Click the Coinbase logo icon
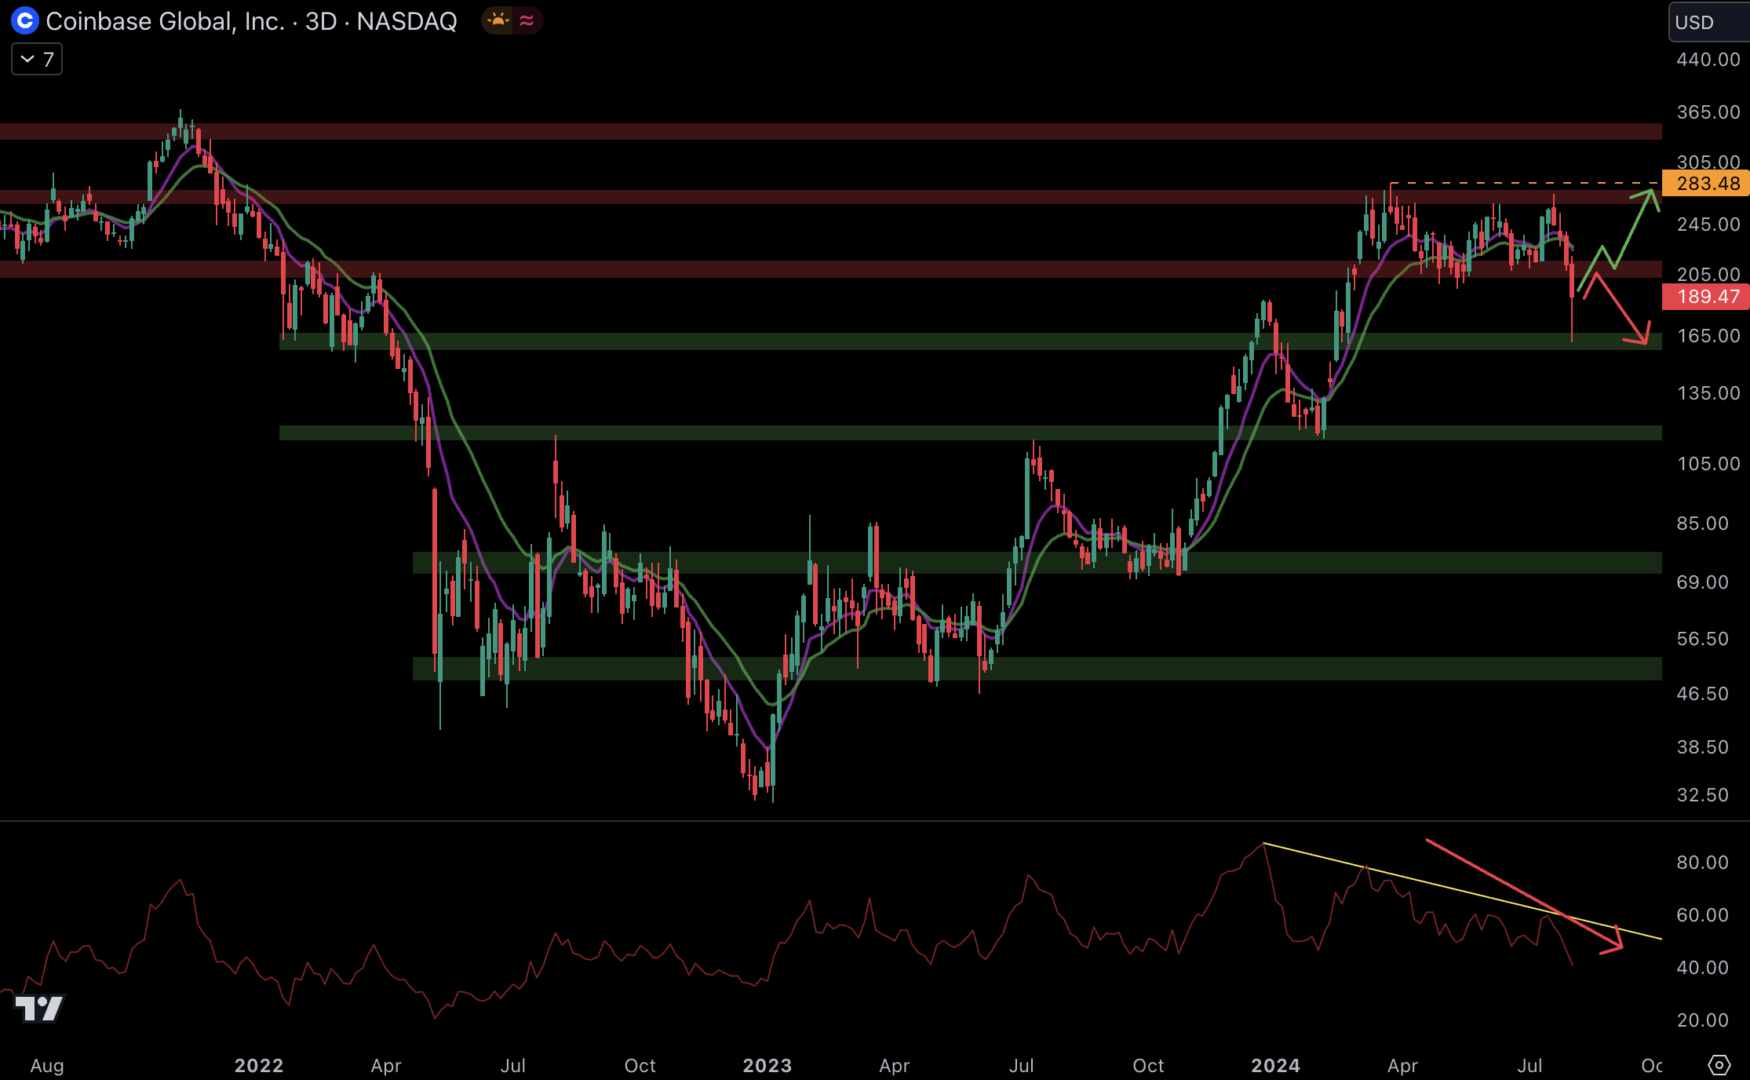 (x=24, y=21)
